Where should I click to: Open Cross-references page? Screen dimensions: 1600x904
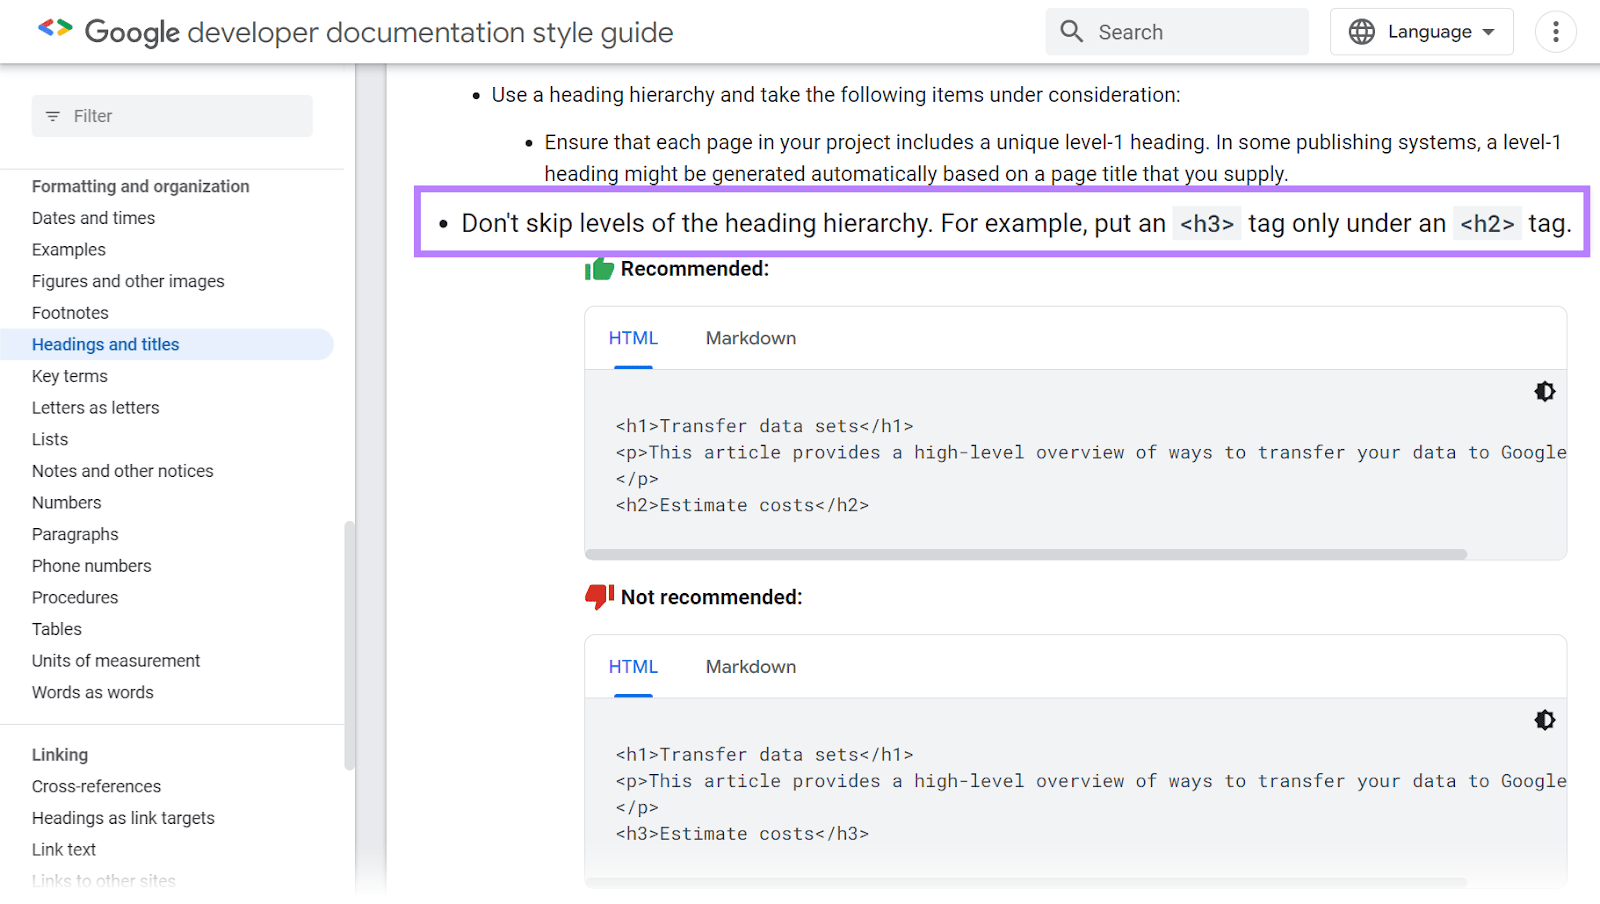coord(96,786)
